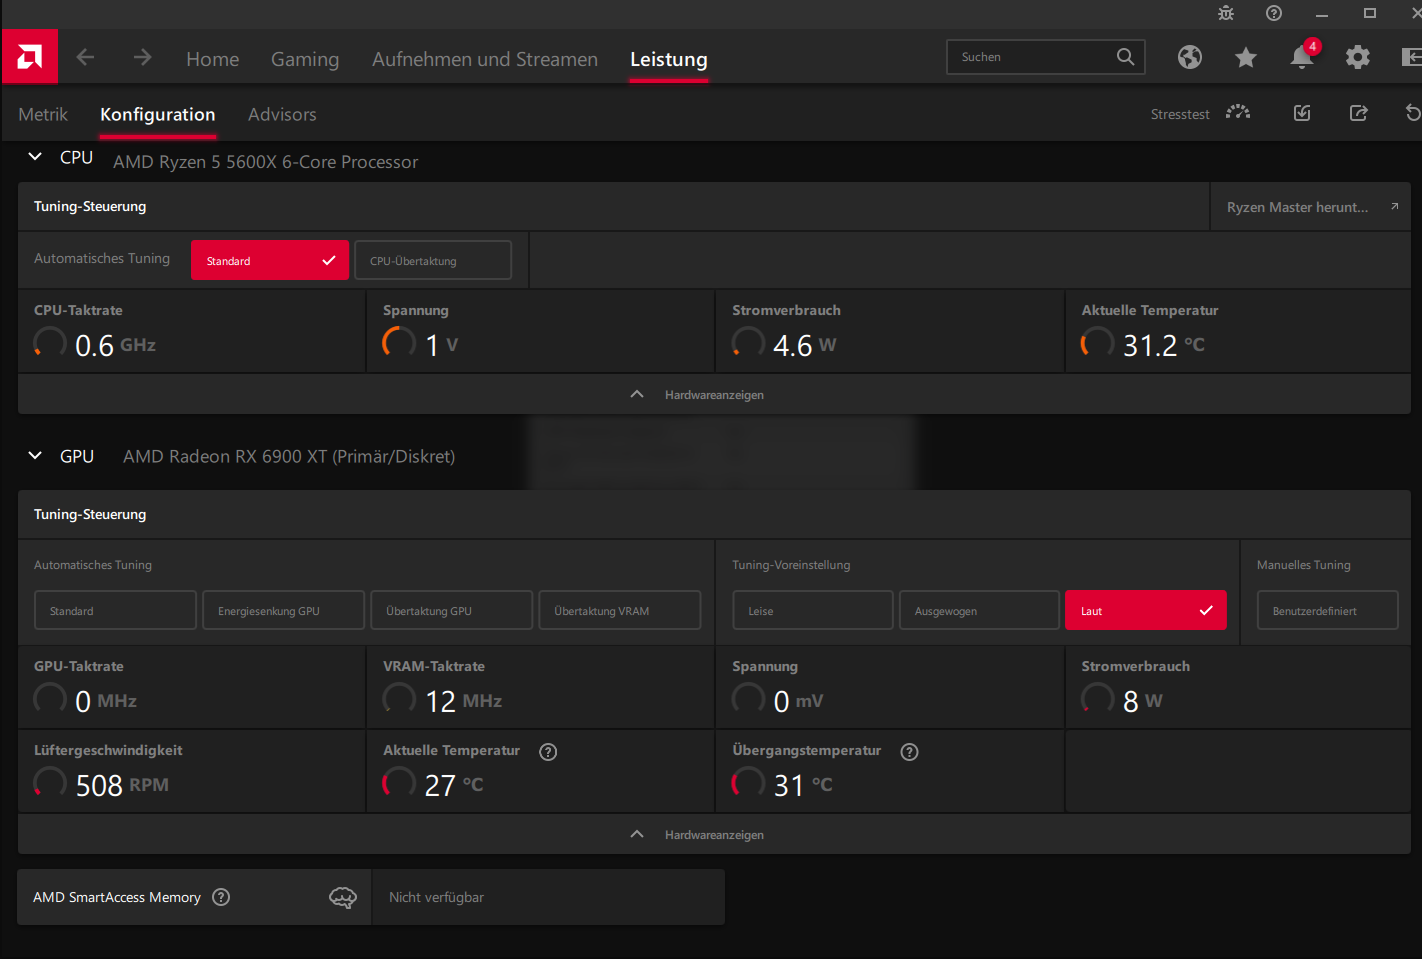This screenshot has width=1422, height=959.
Task: Click the Stresstest gauge icon
Action: (x=1238, y=112)
